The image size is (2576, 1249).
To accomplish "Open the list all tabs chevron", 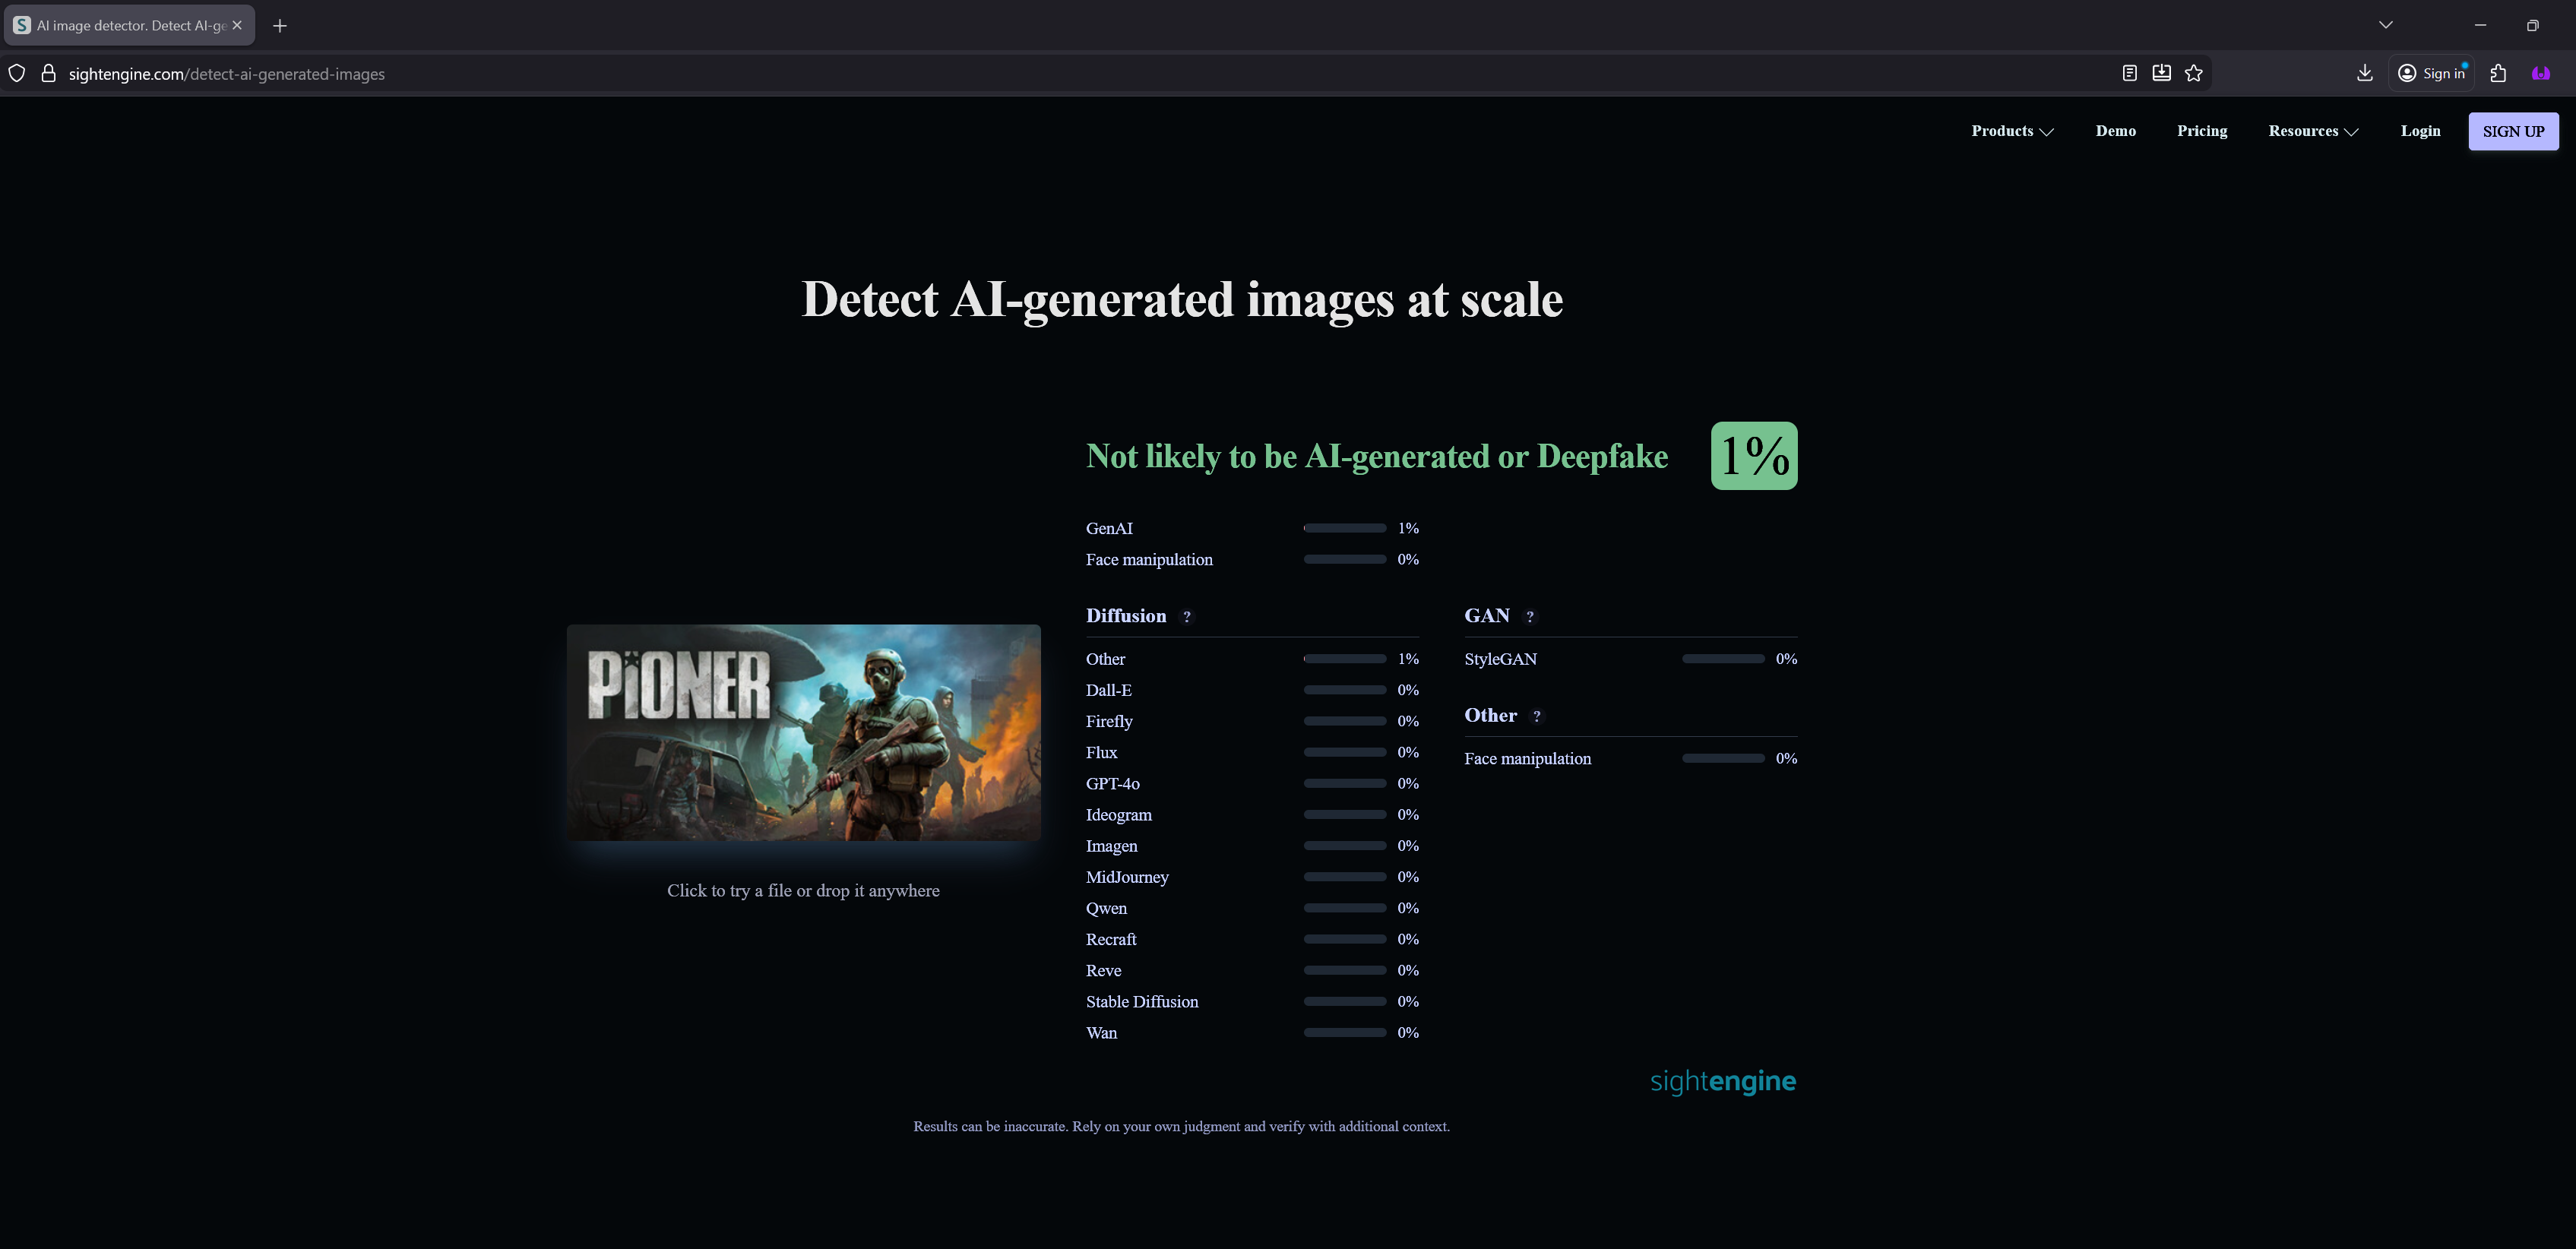I will click(x=2385, y=25).
